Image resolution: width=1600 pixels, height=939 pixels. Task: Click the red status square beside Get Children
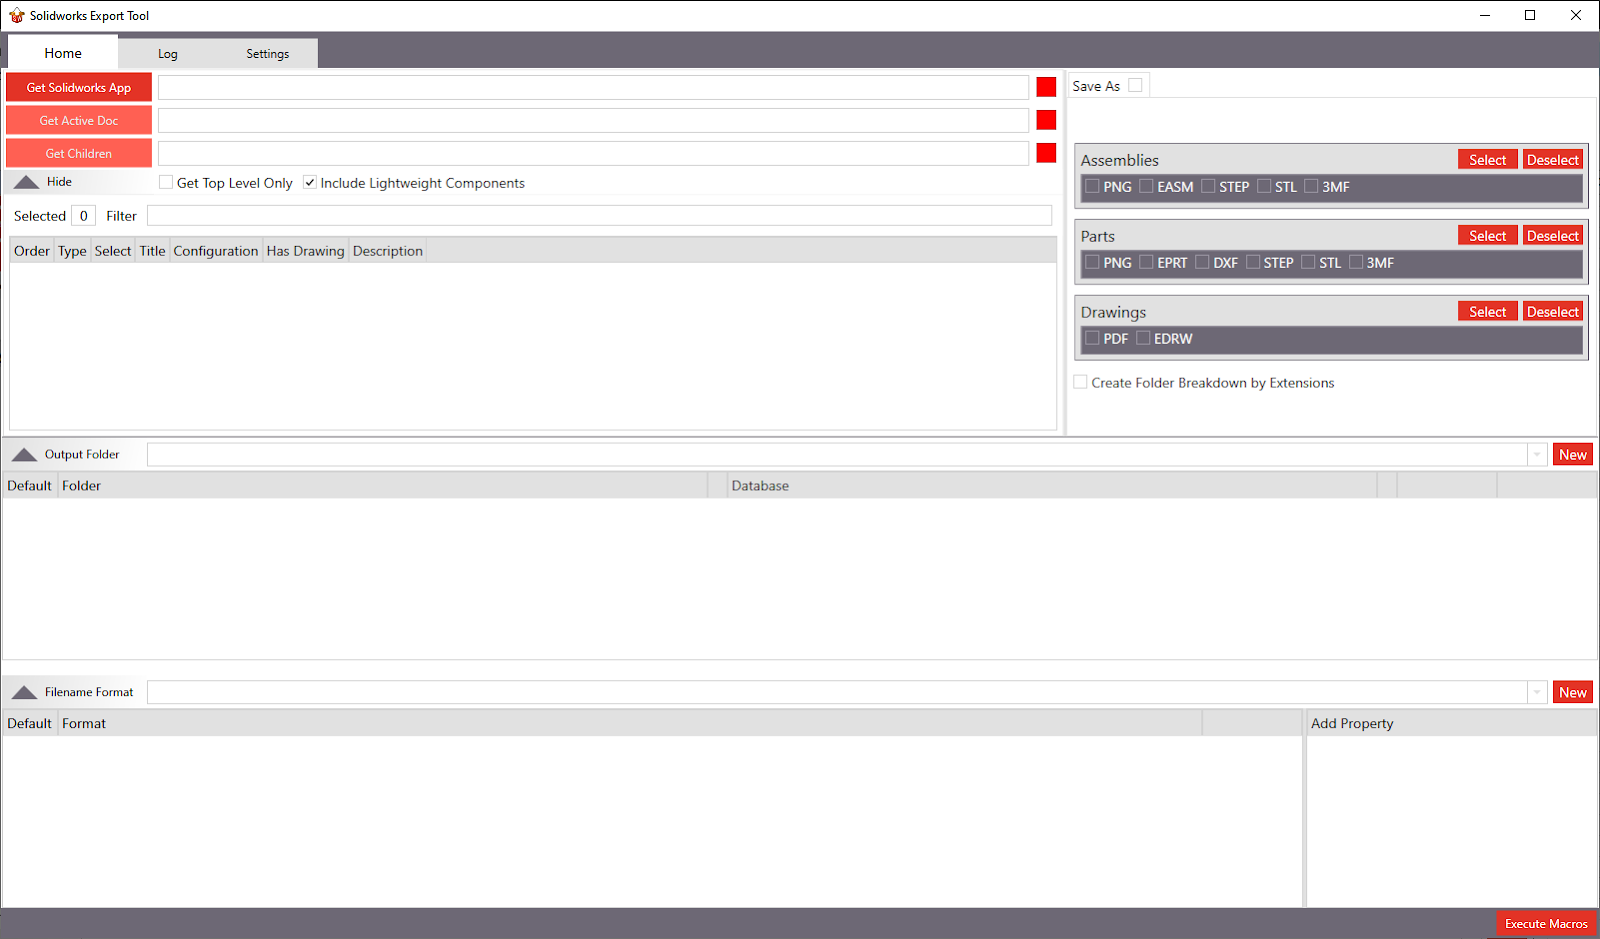coord(1046,153)
